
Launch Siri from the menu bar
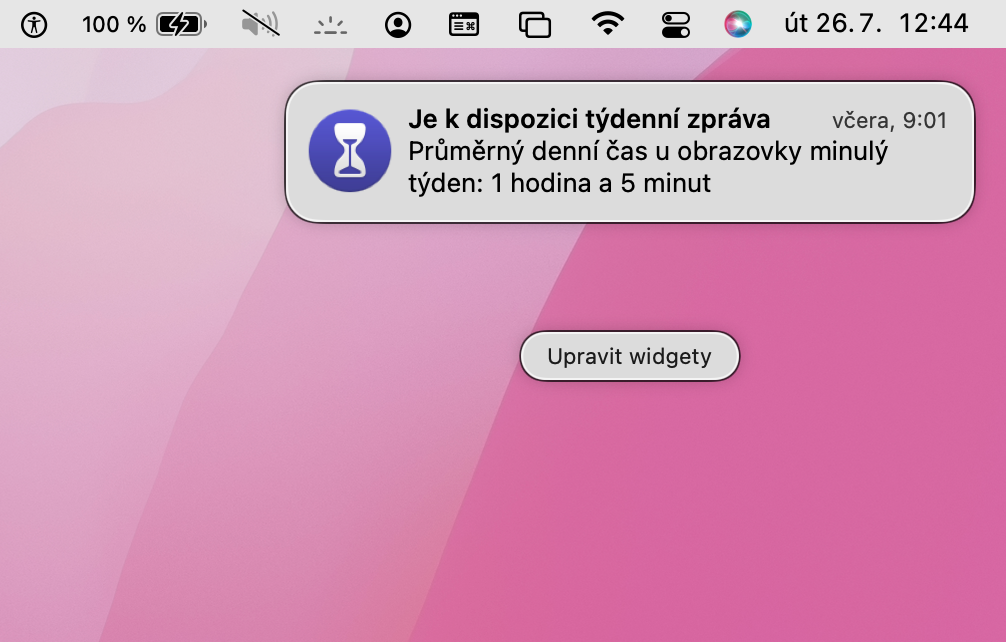click(738, 24)
